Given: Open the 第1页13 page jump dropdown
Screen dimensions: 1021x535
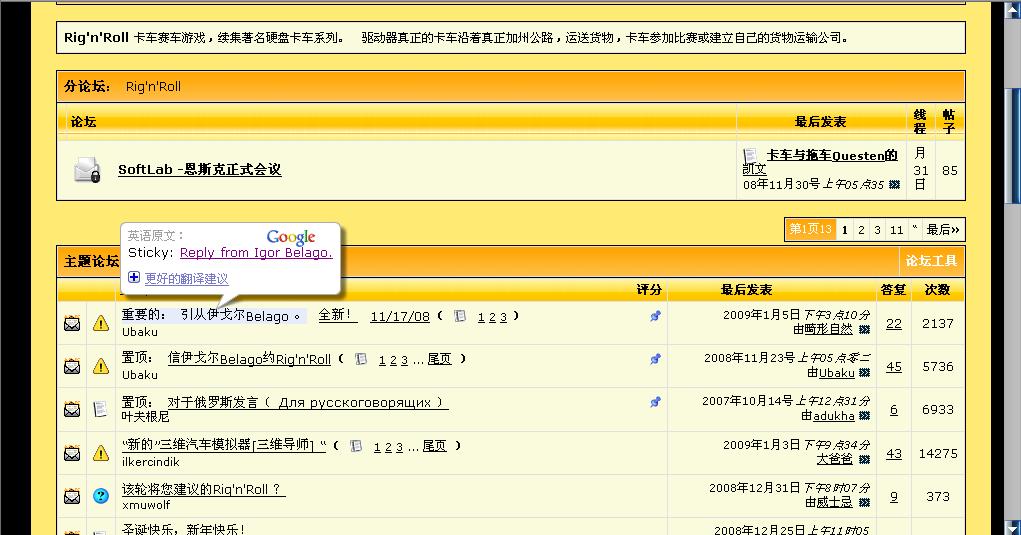Looking at the screenshot, I should [810, 229].
